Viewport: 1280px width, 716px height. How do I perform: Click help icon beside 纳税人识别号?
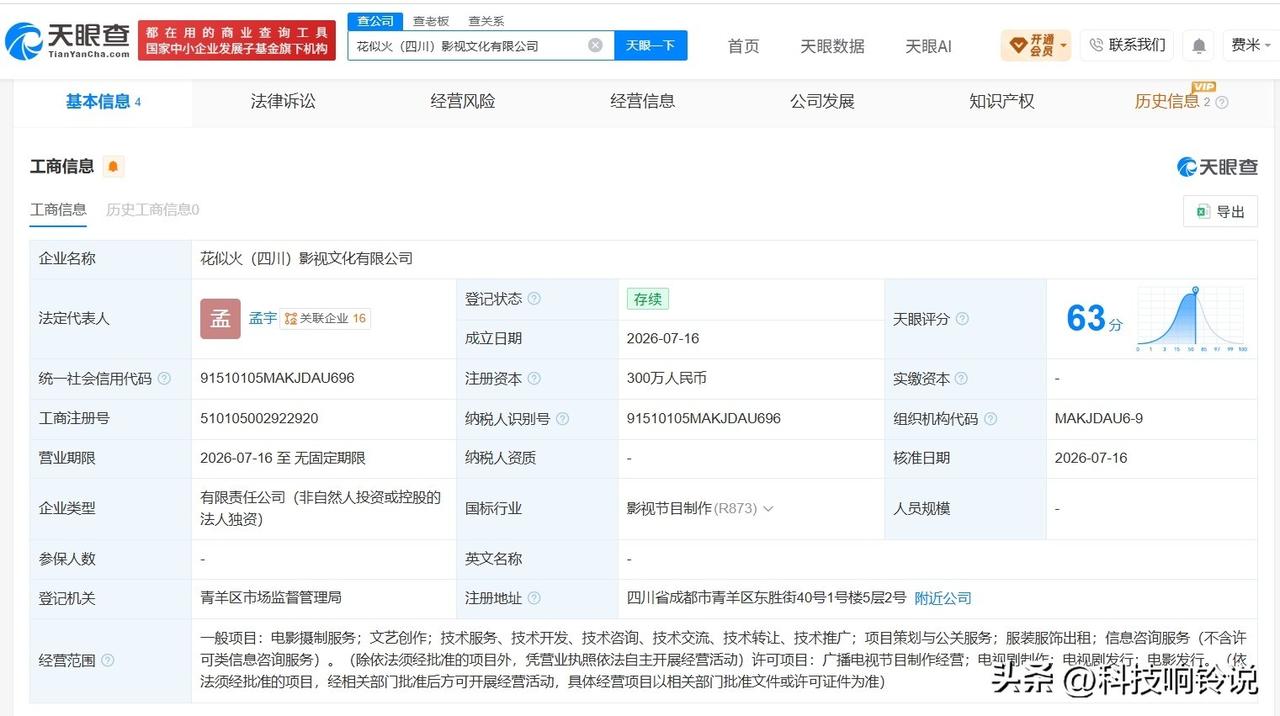(x=563, y=419)
